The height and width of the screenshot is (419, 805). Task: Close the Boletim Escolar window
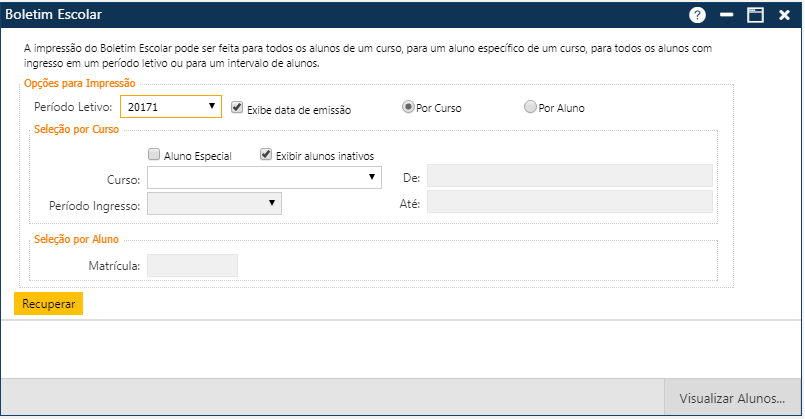coord(784,15)
